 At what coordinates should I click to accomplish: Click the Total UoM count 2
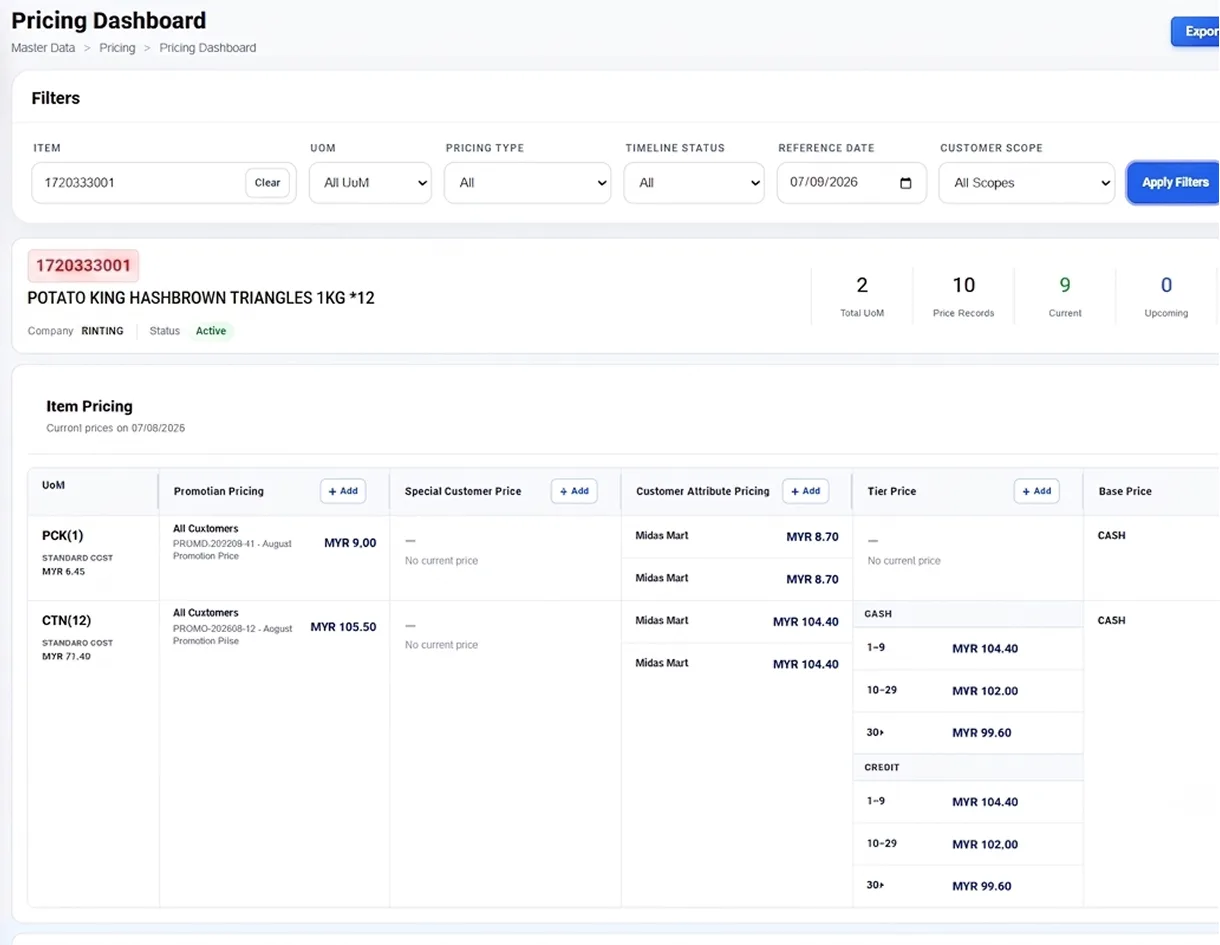tap(862, 285)
